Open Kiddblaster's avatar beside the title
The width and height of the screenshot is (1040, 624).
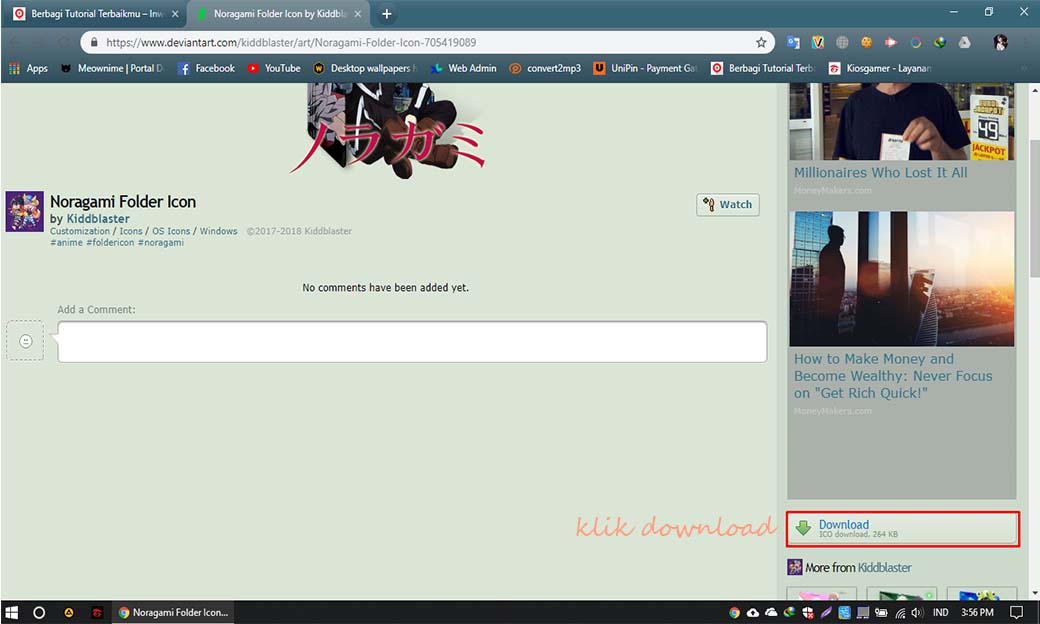point(25,212)
